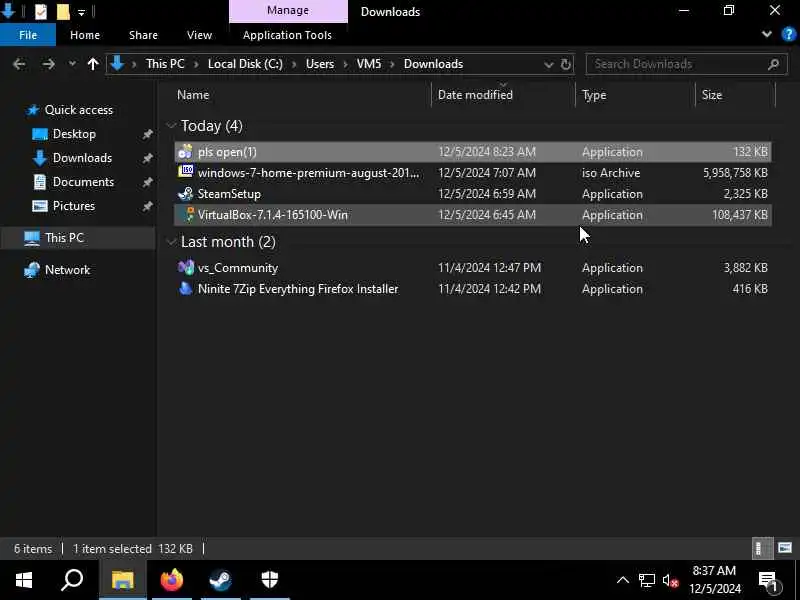Click the Pictures icon in sidebar
800x600 pixels.
coord(40,206)
